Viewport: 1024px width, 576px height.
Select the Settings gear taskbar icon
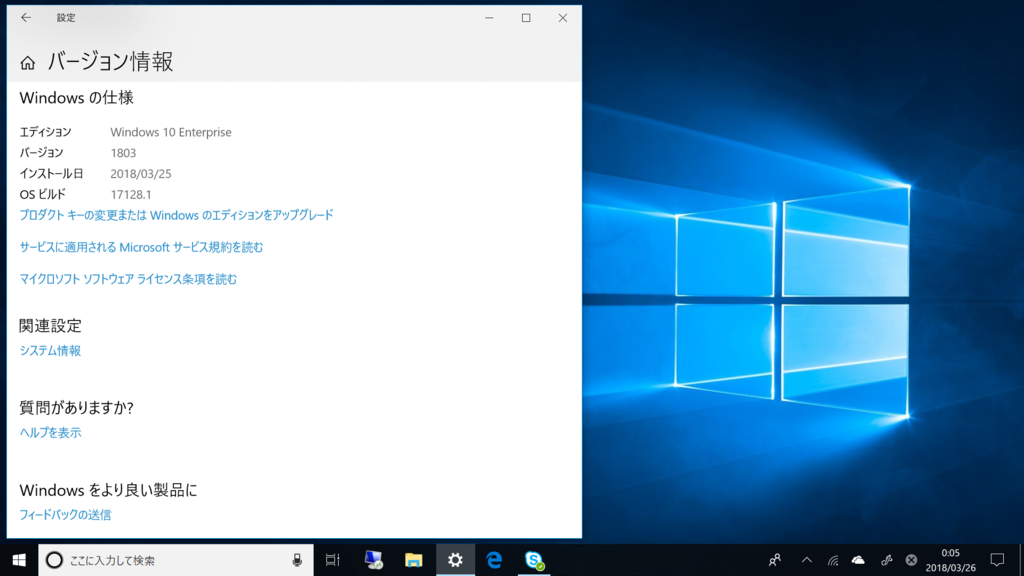point(455,560)
